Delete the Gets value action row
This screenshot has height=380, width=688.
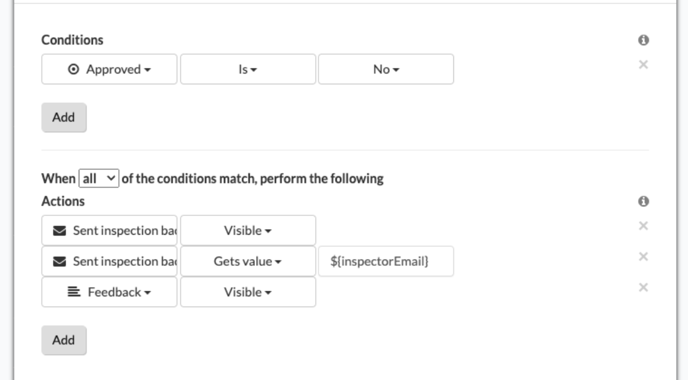(643, 256)
